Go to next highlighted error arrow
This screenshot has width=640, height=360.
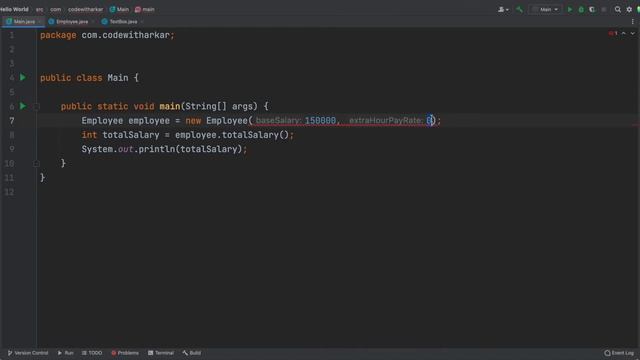pyautogui.click(x=633, y=33)
